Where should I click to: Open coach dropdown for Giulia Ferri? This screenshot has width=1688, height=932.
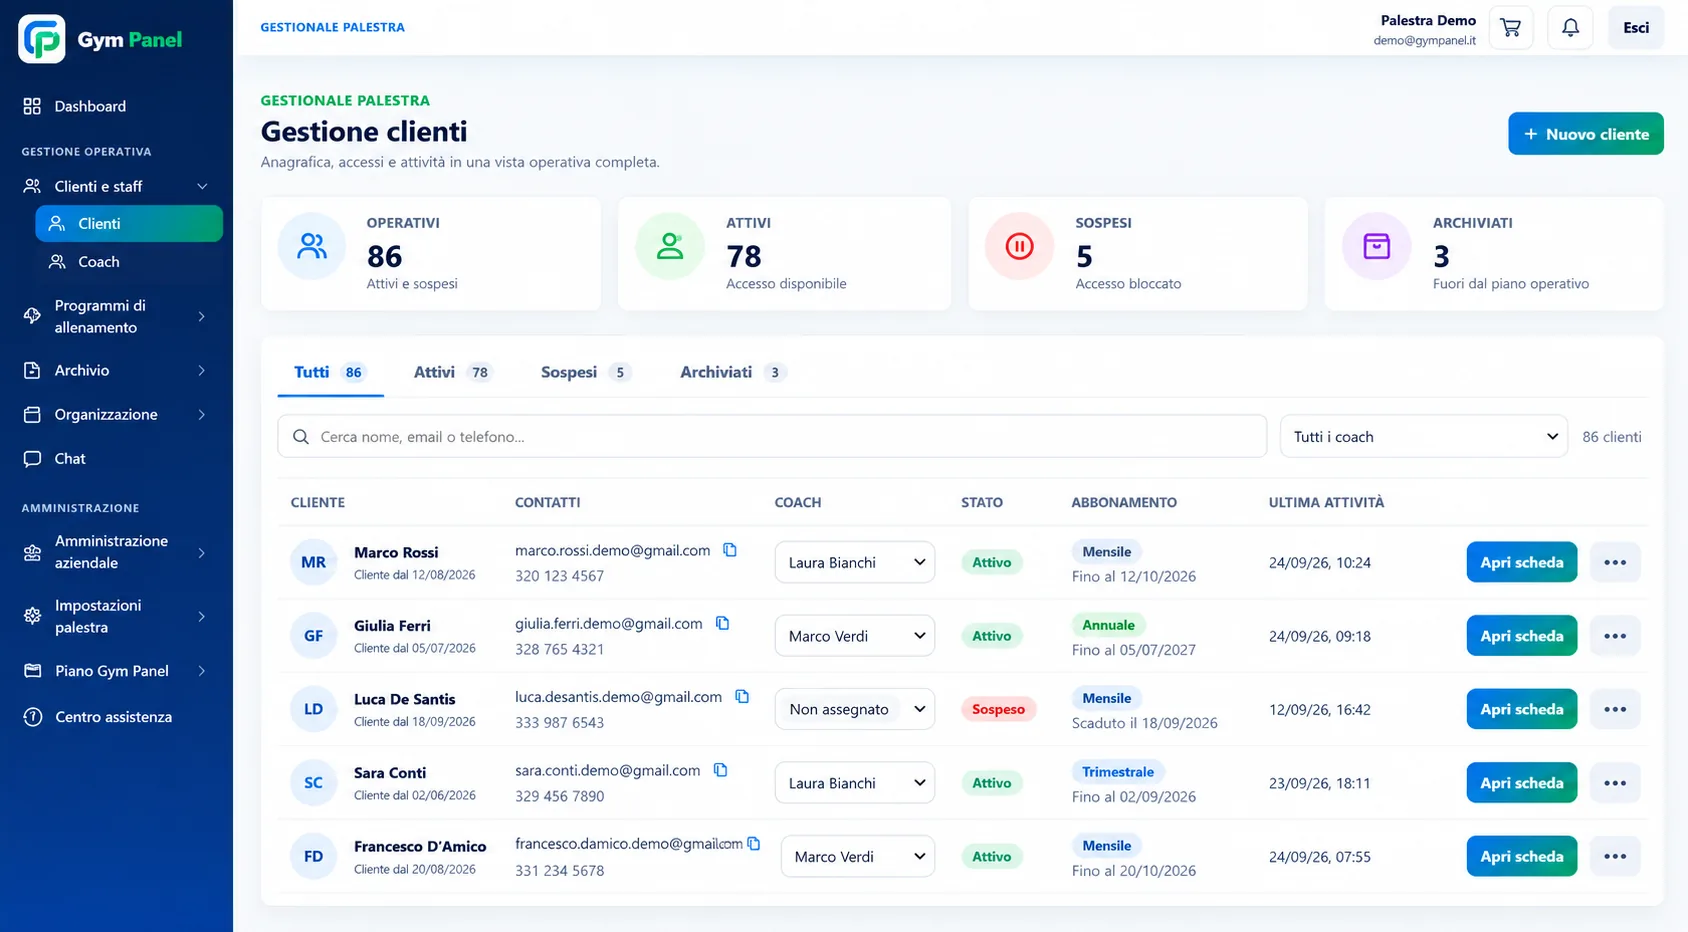(855, 636)
